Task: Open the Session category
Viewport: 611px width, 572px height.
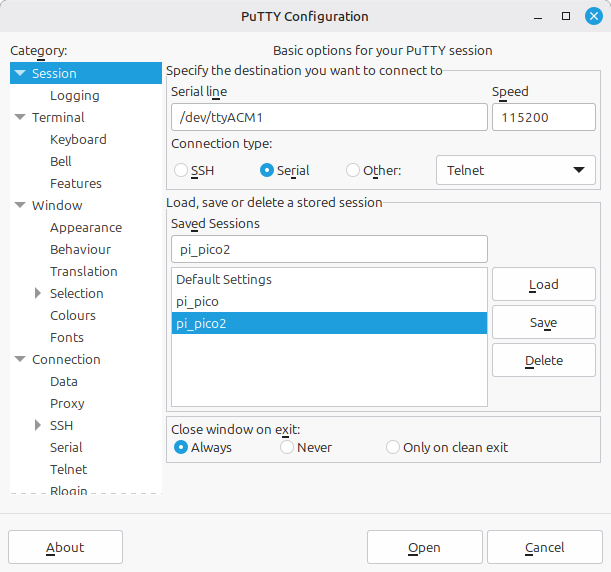Action: pyautogui.click(x=54, y=73)
